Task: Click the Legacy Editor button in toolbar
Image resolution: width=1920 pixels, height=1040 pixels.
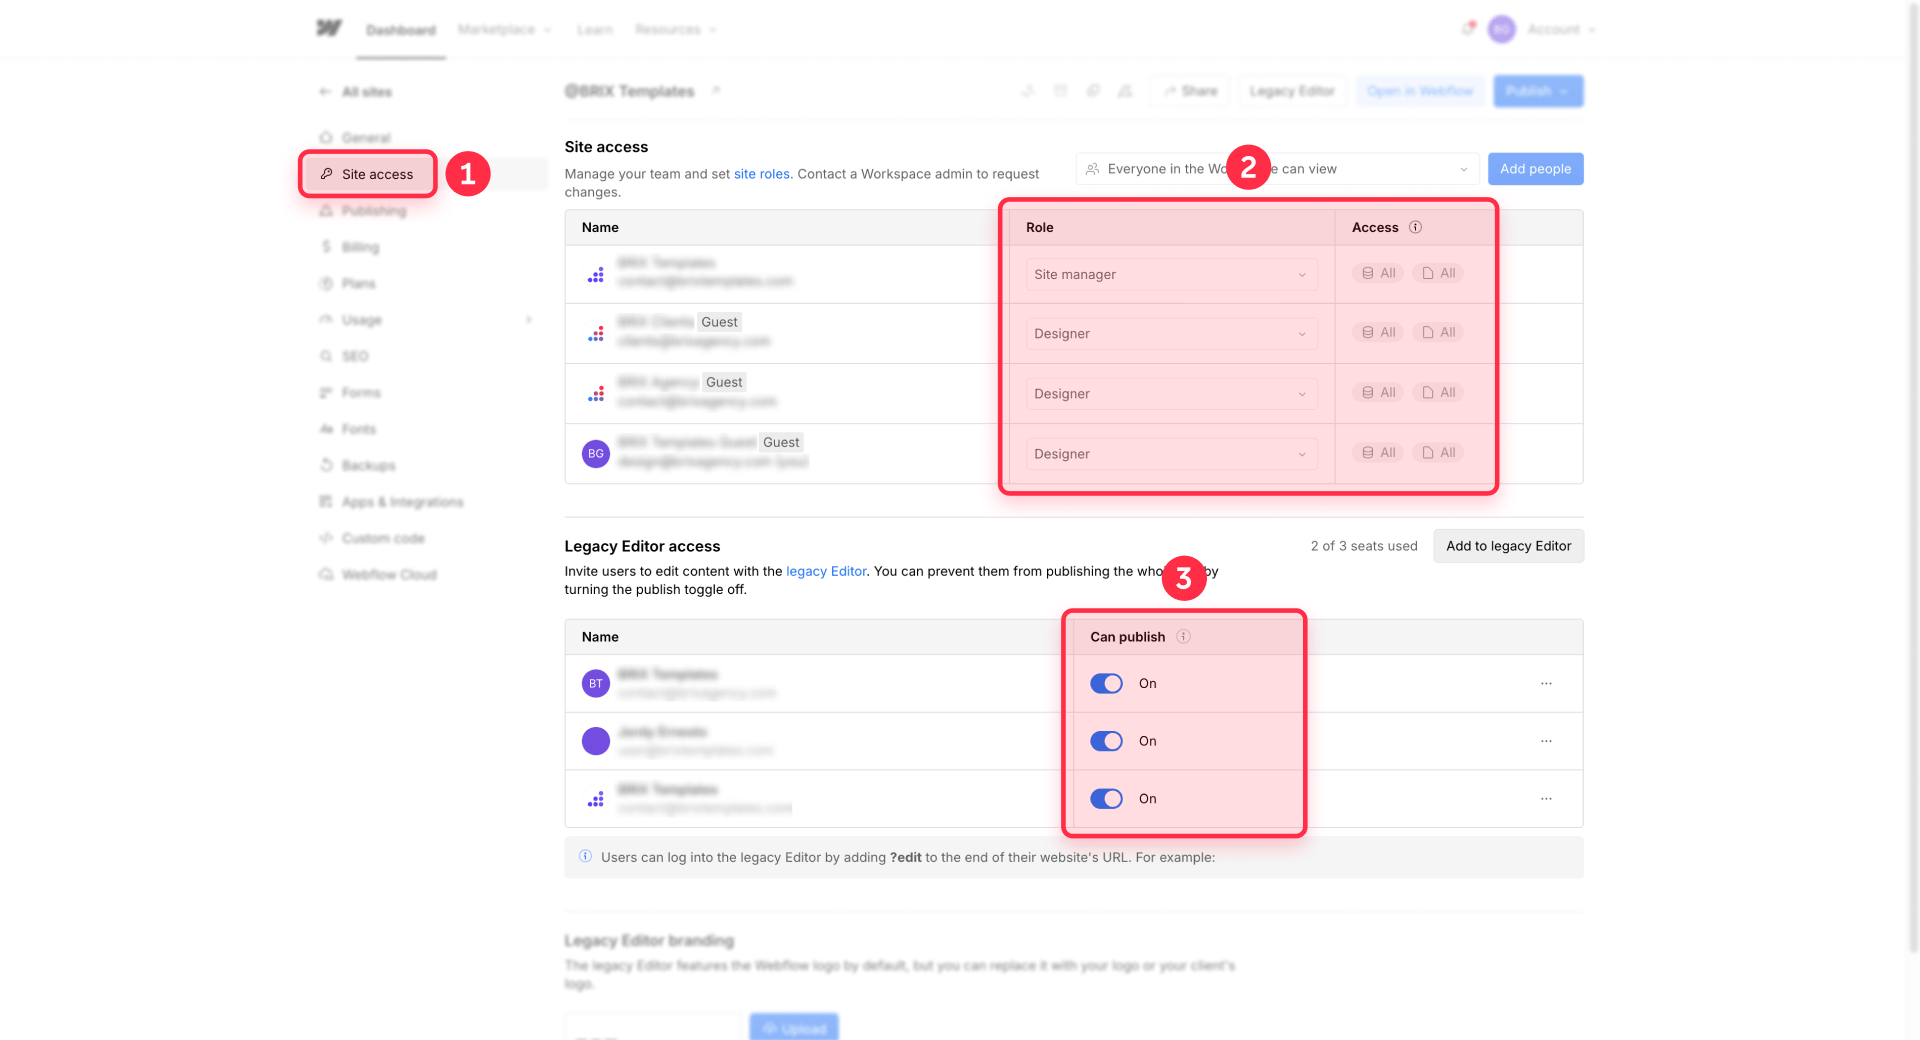Action: tap(1292, 91)
